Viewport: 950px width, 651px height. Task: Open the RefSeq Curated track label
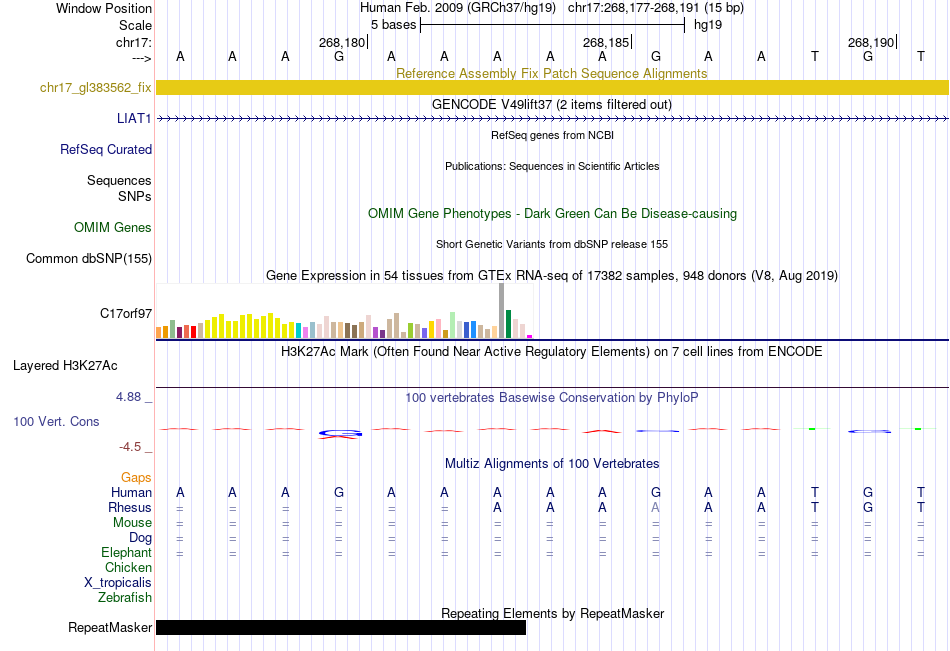(106, 149)
